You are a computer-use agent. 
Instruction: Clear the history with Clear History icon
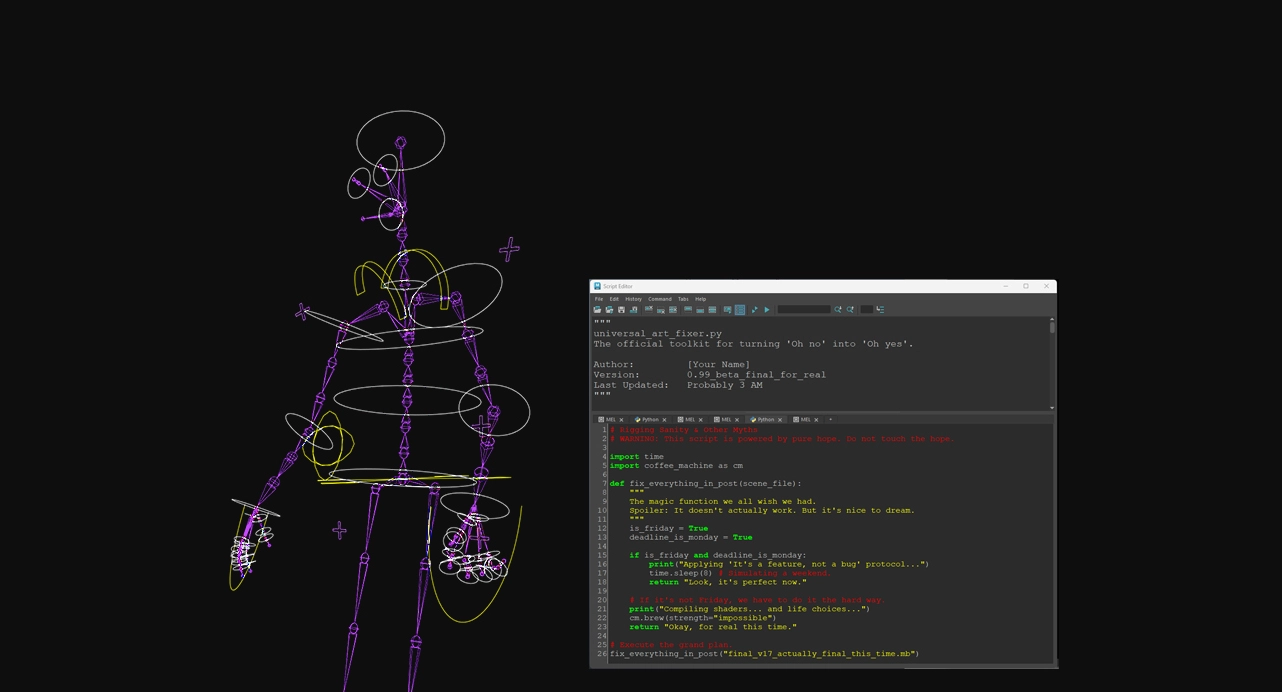[x=648, y=310]
